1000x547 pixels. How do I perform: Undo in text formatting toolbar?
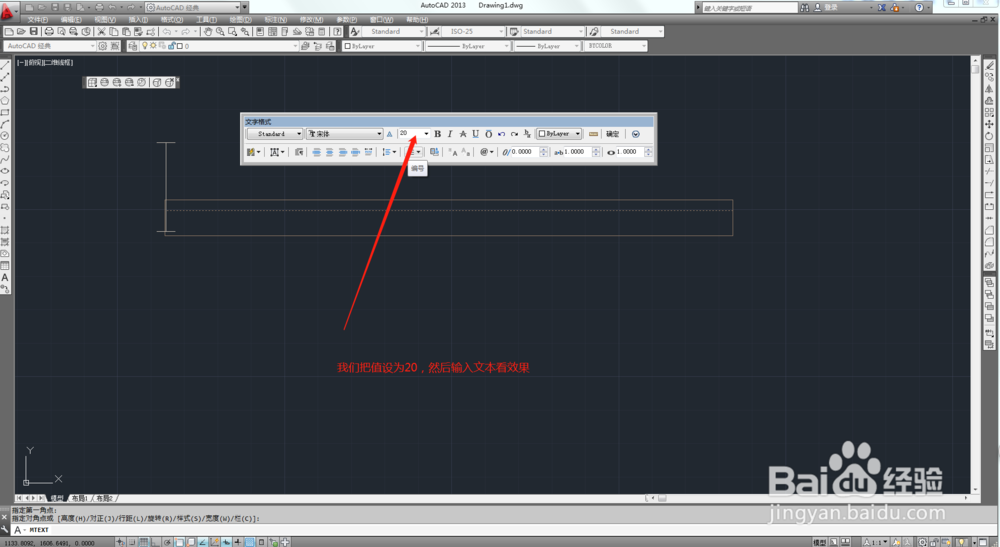[x=501, y=134]
